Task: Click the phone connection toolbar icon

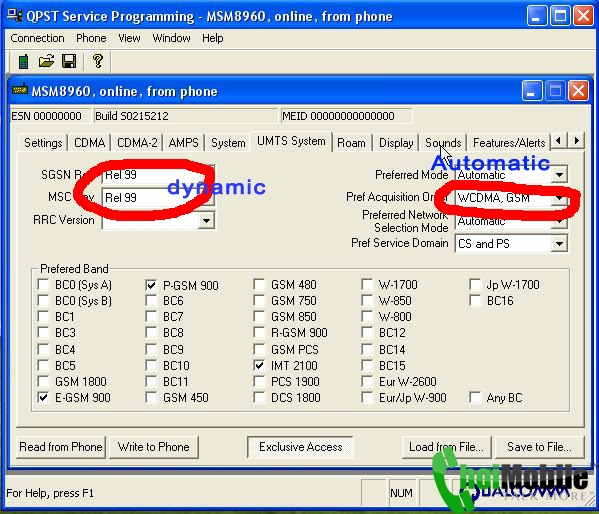Action: tap(23, 62)
